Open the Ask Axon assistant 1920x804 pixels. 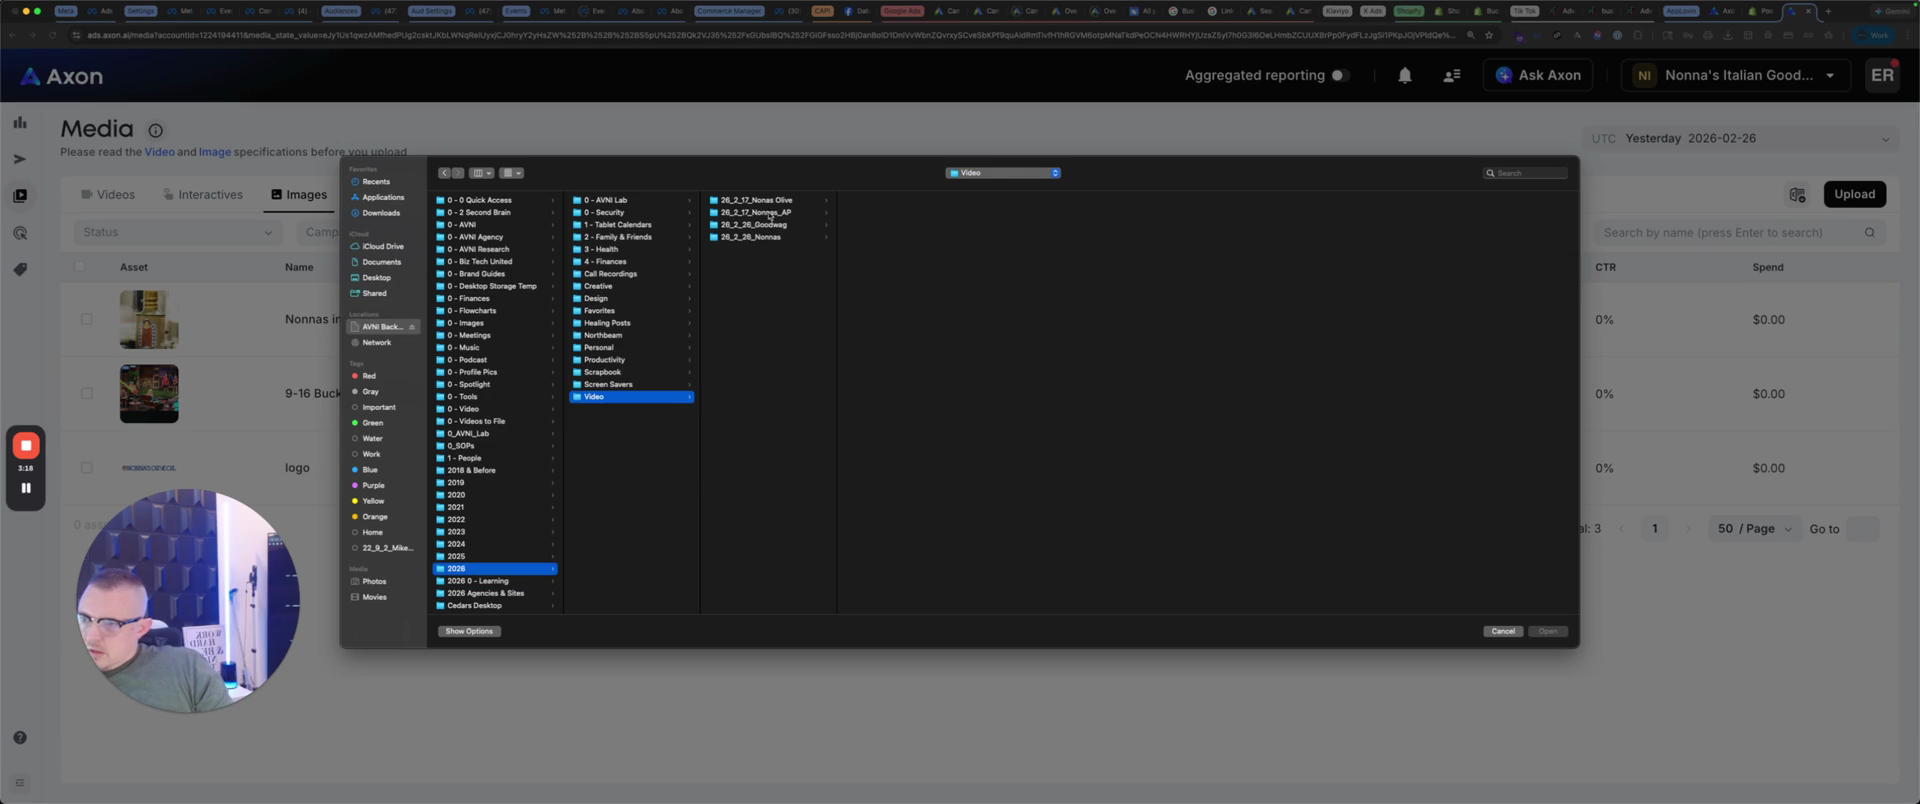1537,76
